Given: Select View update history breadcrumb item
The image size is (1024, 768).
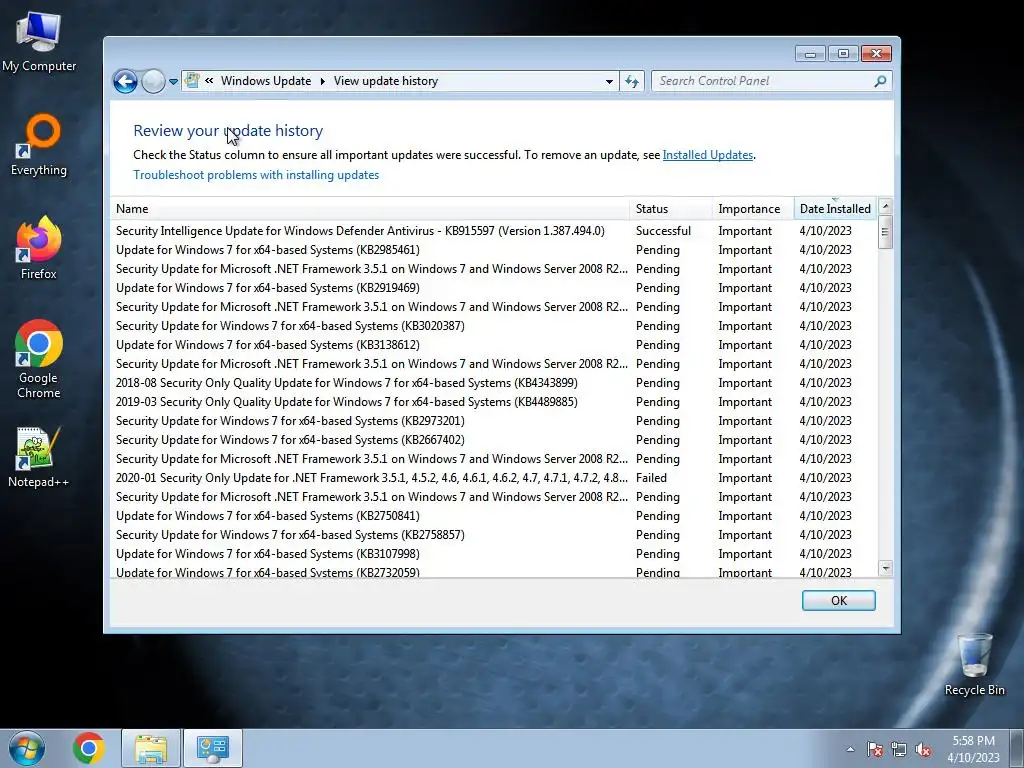Looking at the screenshot, I should [386, 81].
